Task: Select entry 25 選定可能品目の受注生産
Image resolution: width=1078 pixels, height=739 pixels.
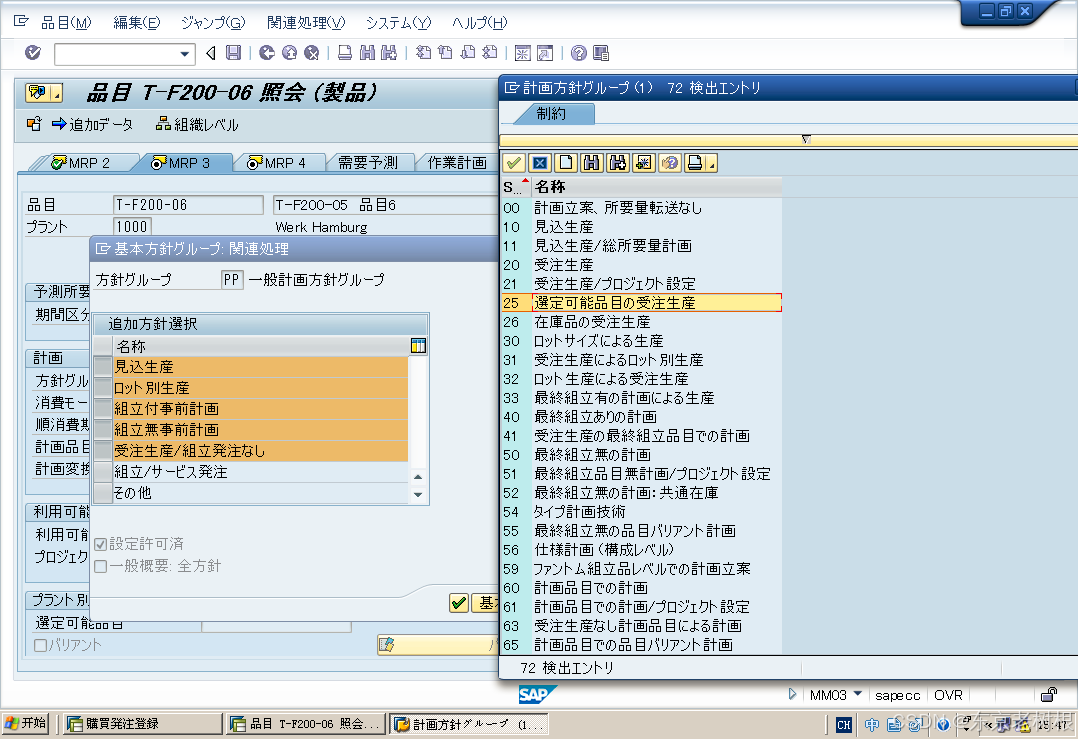Action: click(641, 302)
